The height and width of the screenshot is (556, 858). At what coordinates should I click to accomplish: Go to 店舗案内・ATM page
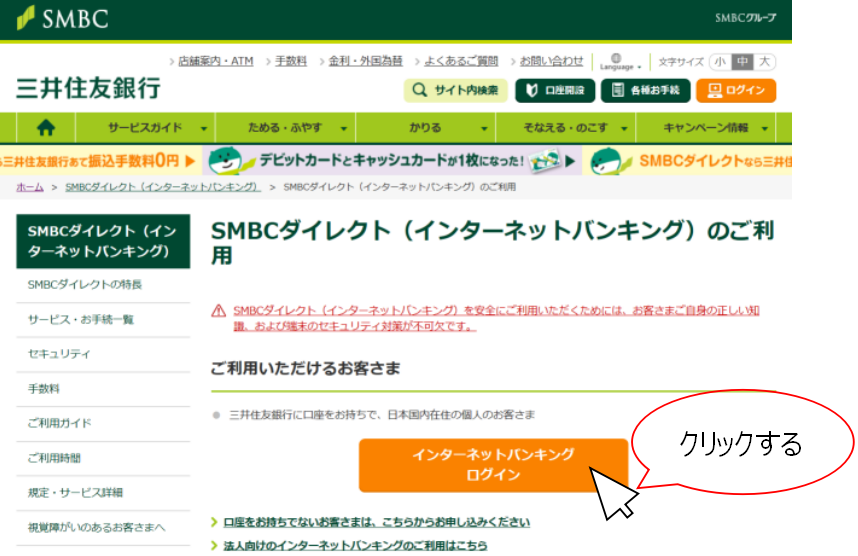(216, 61)
